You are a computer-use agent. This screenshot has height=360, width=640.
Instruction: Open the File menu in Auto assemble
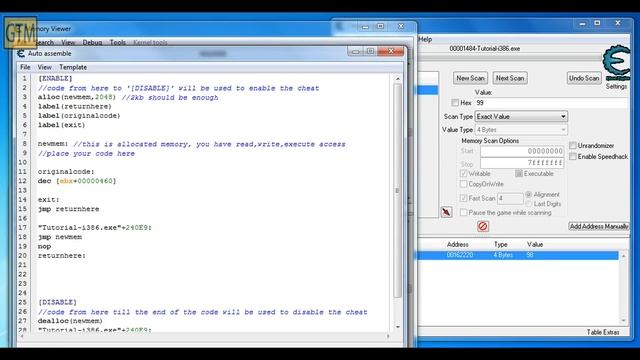coord(25,67)
